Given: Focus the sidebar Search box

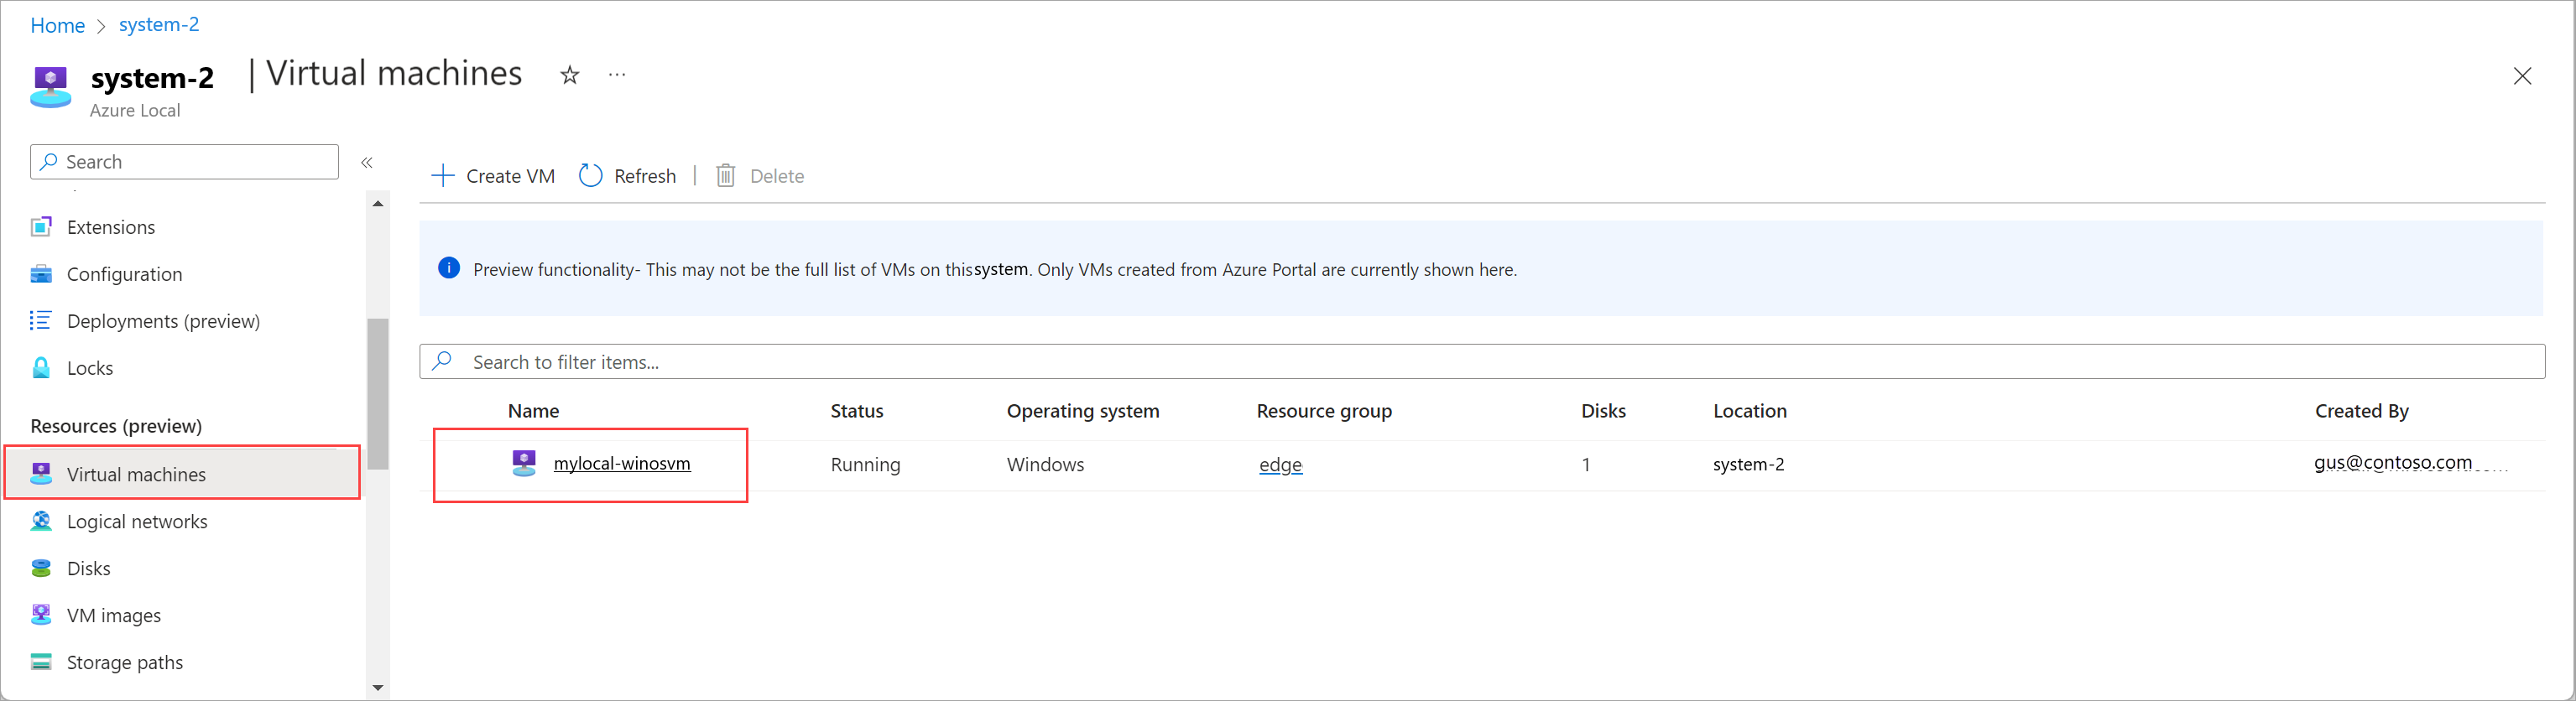Looking at the screenshot, I should point(185,162).
